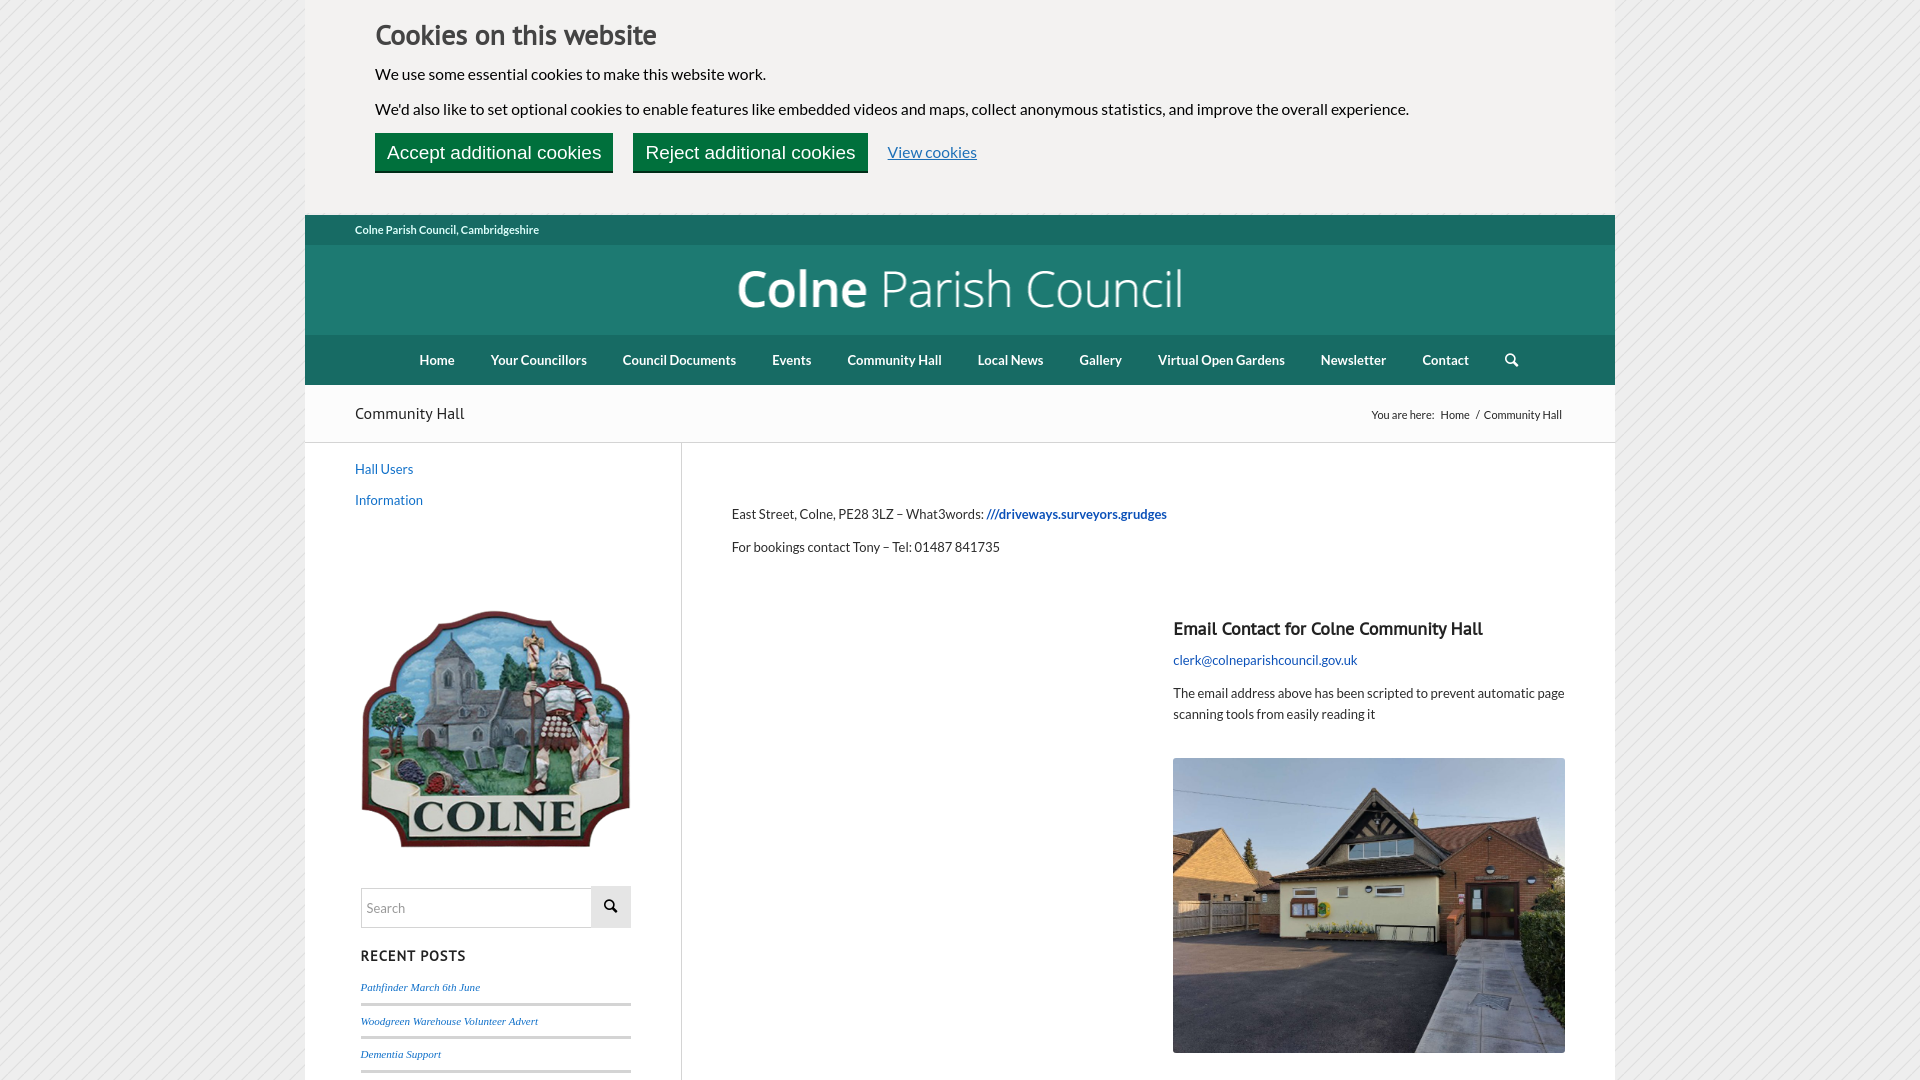The height and width of the screenshot is (1080, 1920).
Task: Open the View cookies link
Action: tap(932, 152)
